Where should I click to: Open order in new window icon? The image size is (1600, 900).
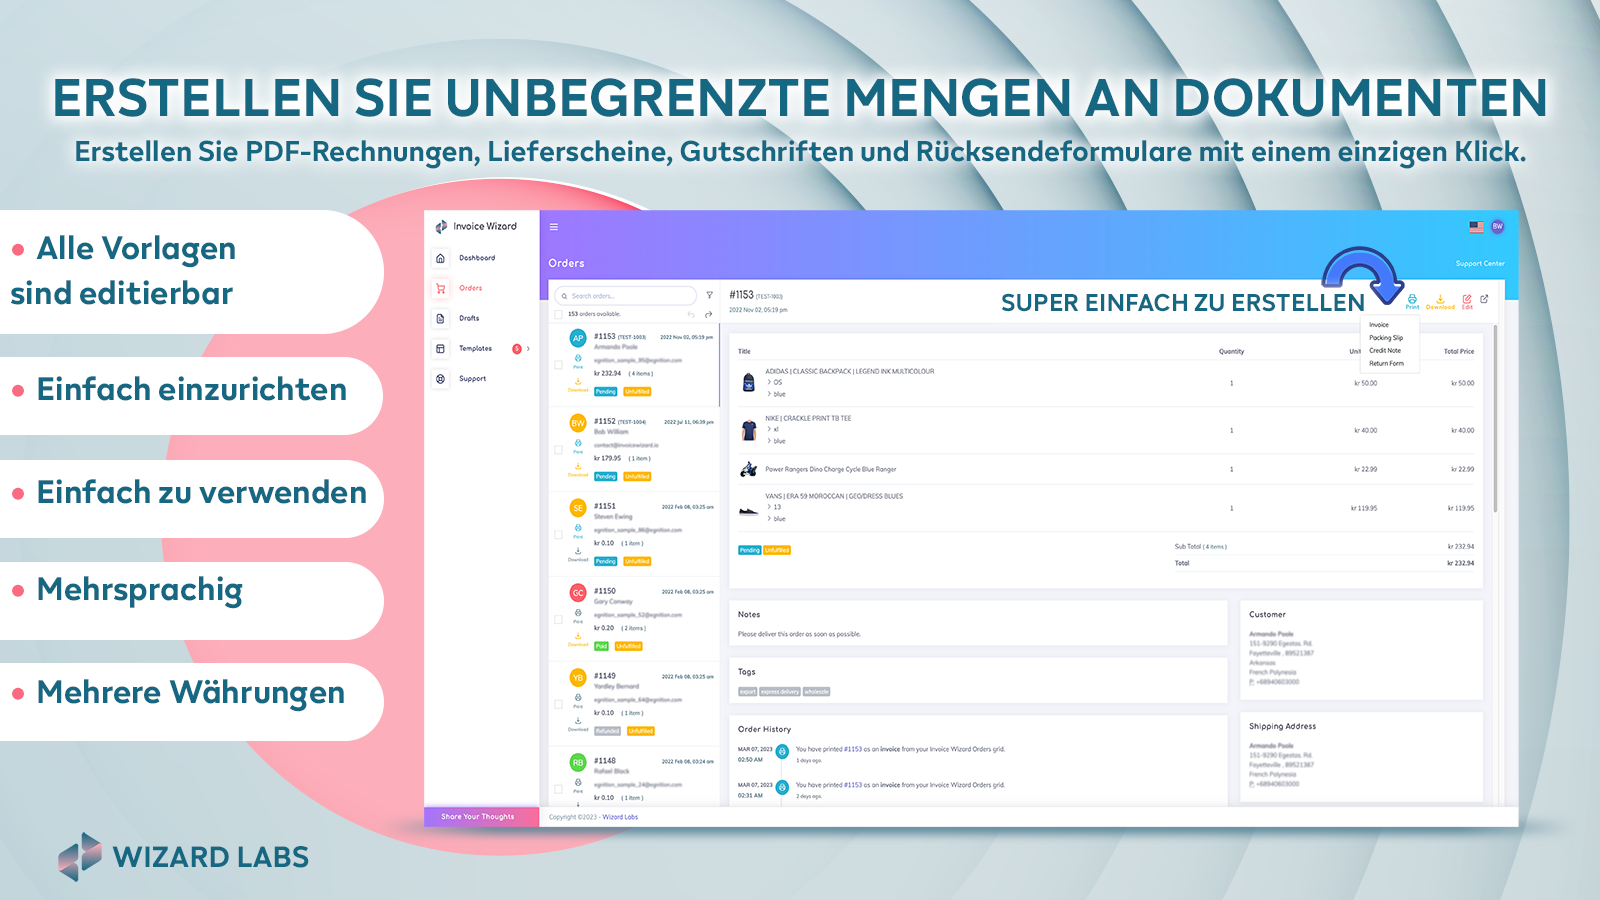coord(1484,299)
